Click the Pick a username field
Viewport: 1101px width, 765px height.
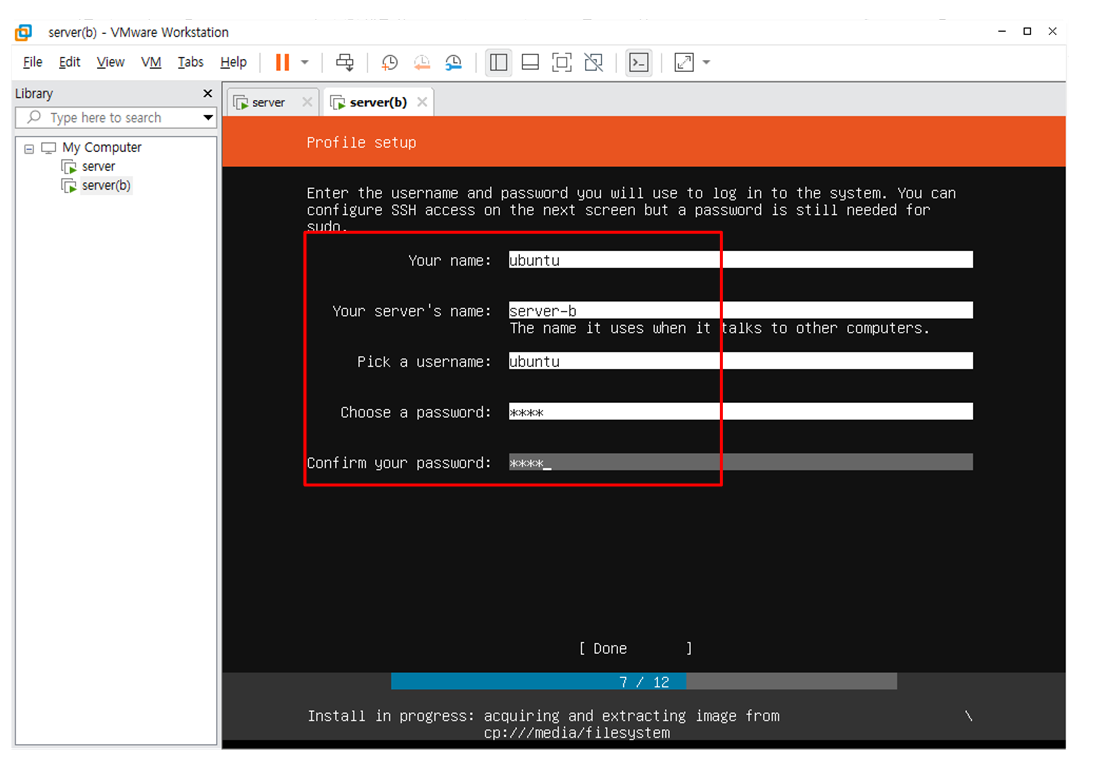[x=741, y=361]
